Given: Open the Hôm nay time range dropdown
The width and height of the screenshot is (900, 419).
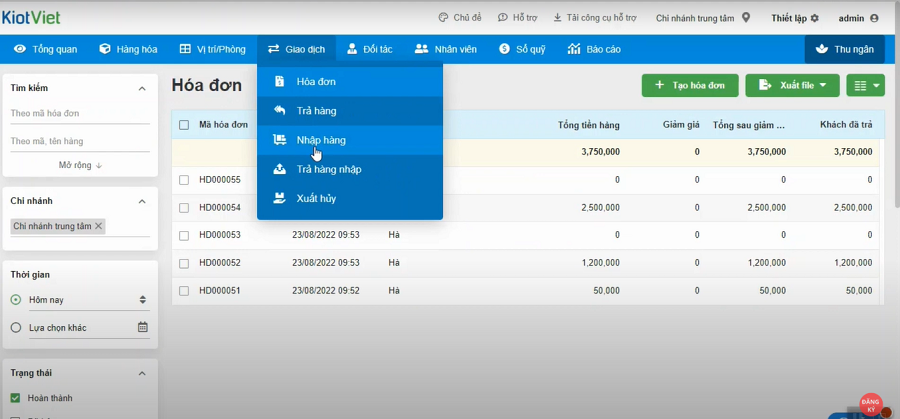Looking at the screenshot, I should [88, 300].
